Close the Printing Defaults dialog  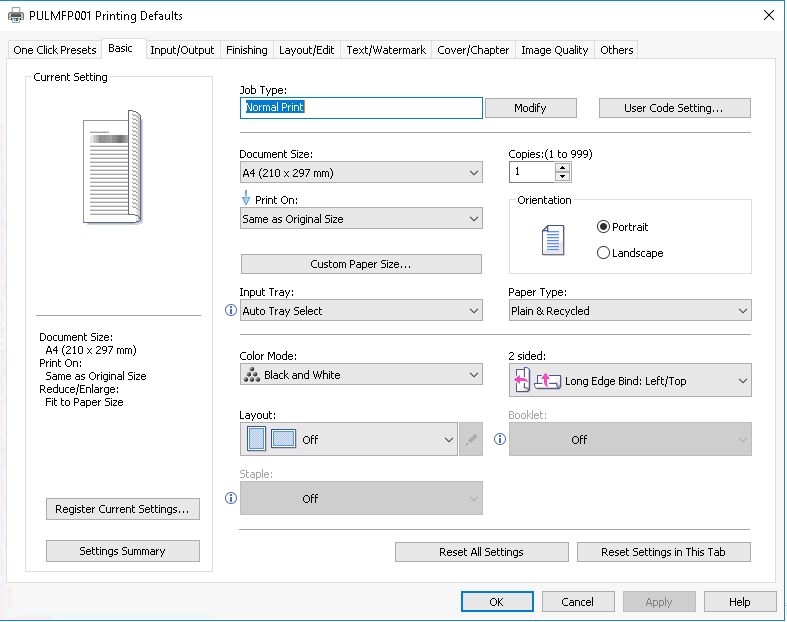tap(768, 15)
